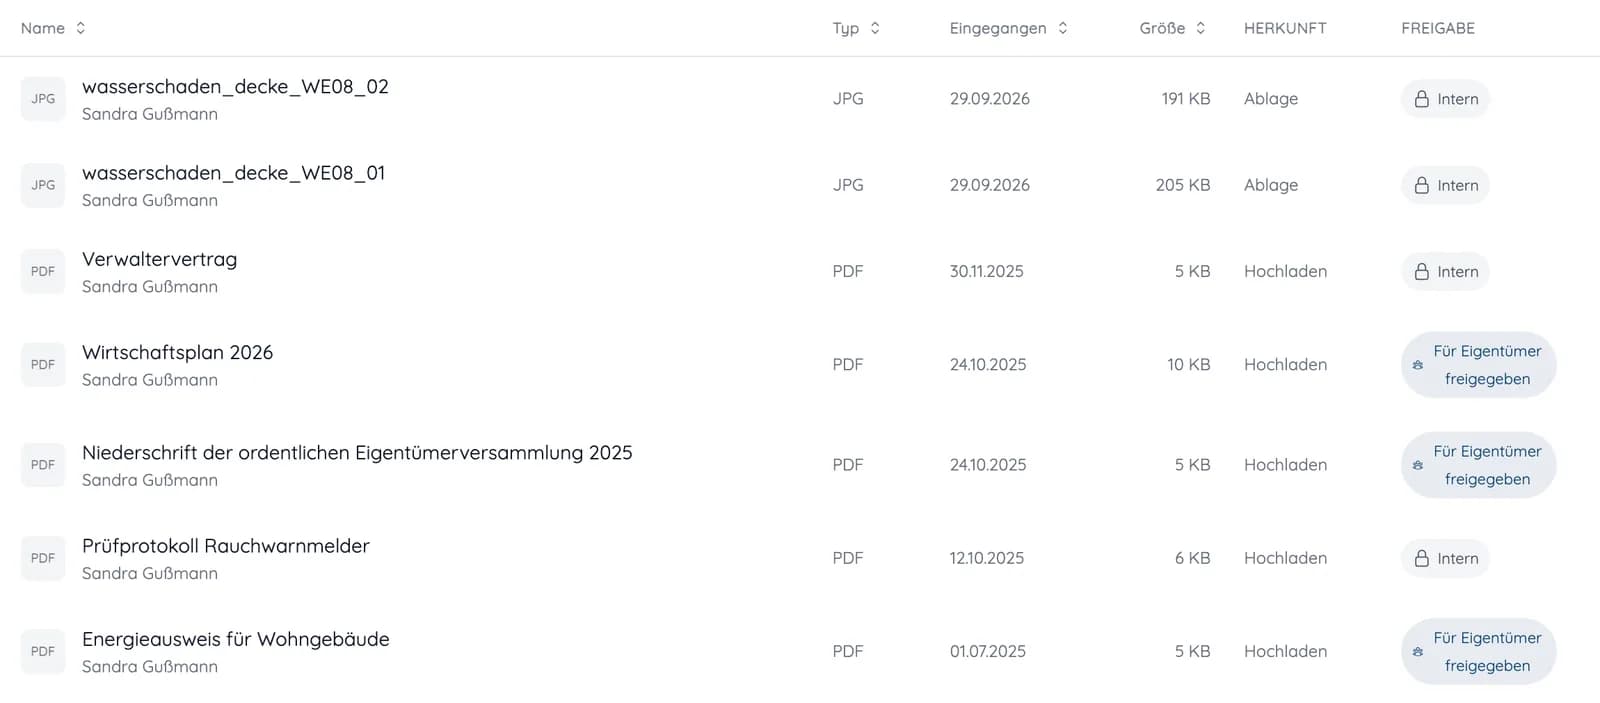Open Energieausweis für Wohngebäude document

236,639
